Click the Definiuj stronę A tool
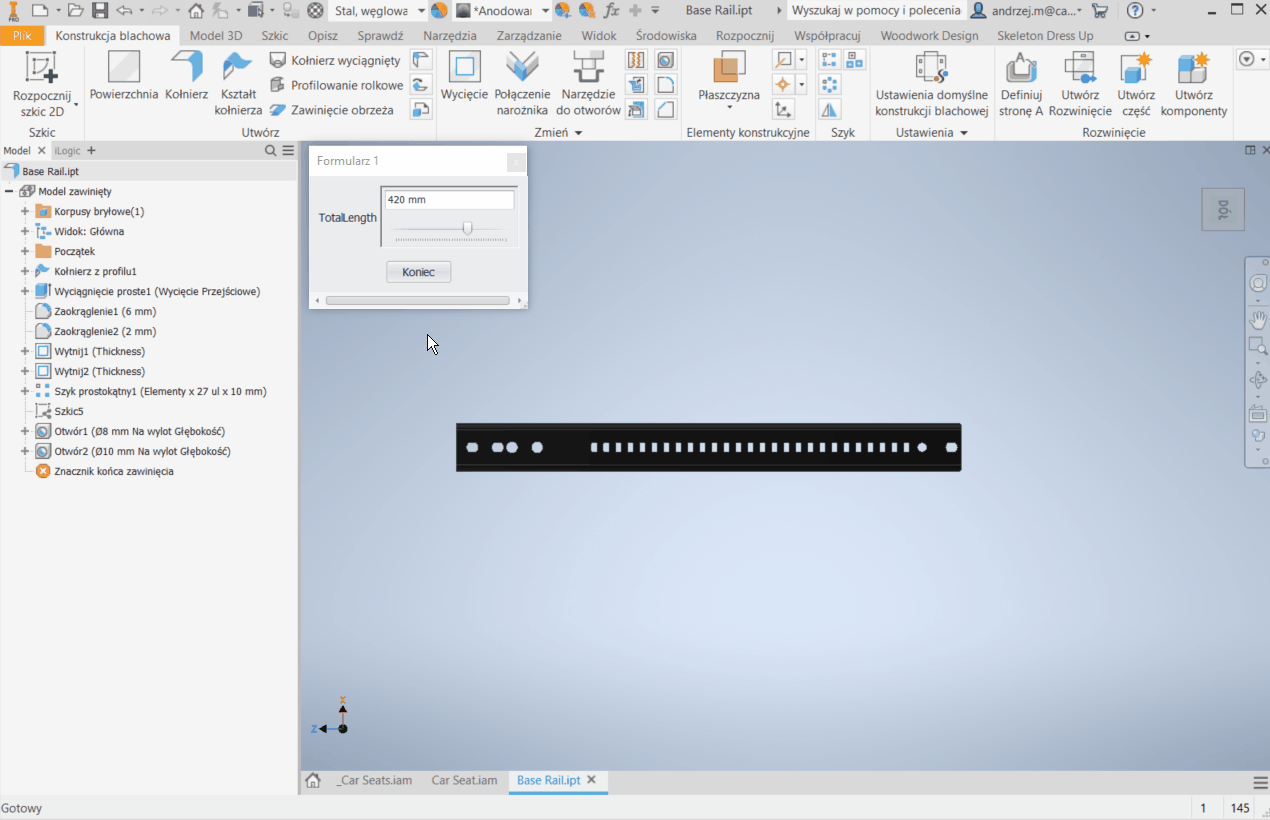 pyautogui.click(x=1021, y=84)
